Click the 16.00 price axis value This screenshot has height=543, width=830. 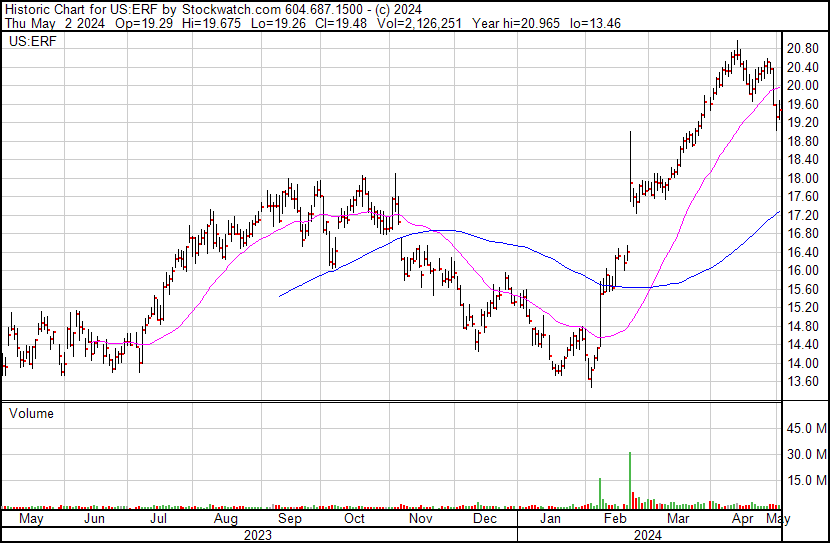pyautogui.click(x=803, y=270)
